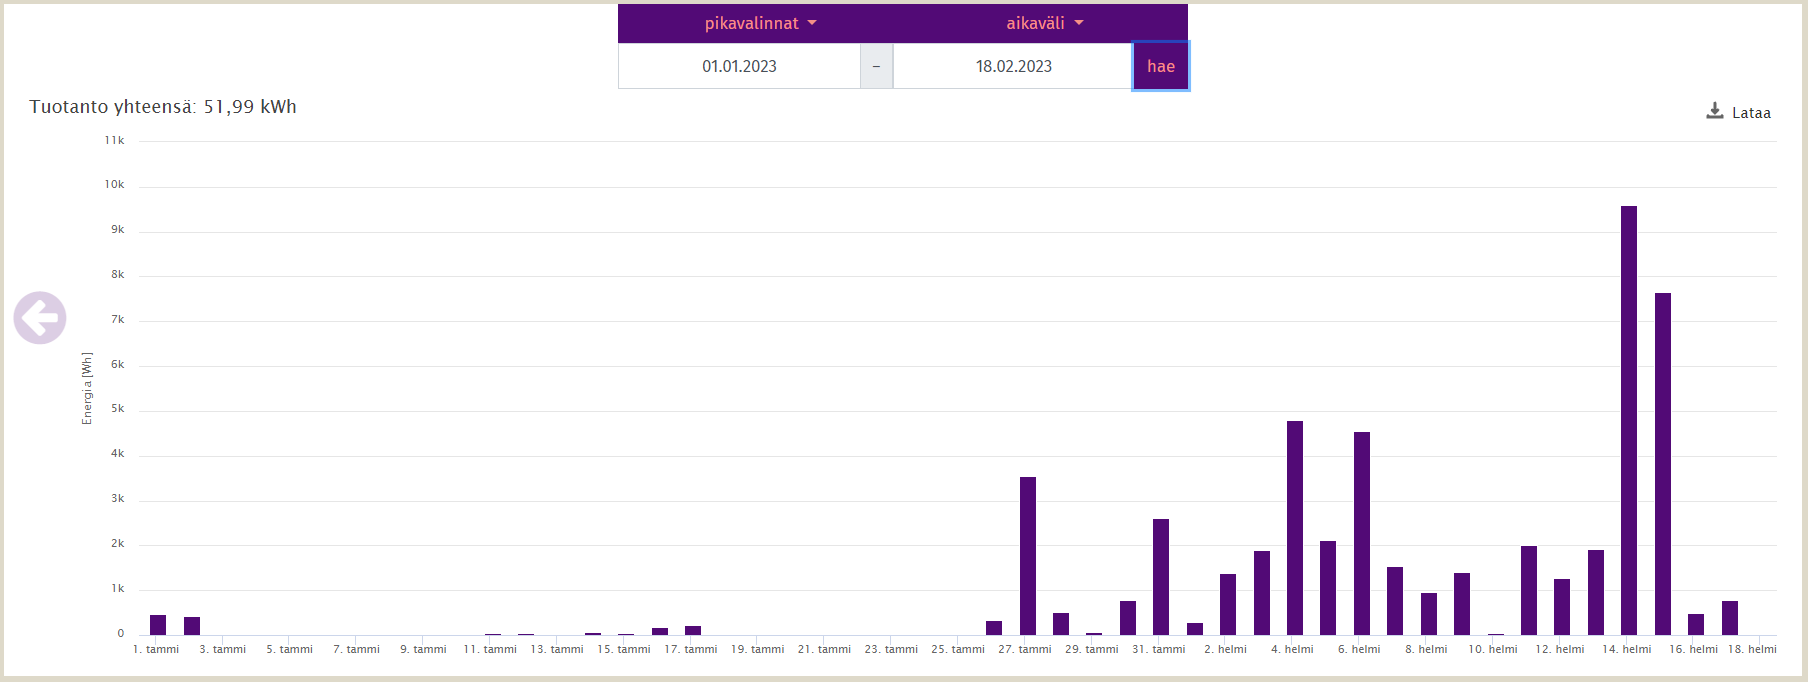This screenshot has height=682, width=1808.
Task: Click the Energia [Wh] axis label
Action: [x=87, y=388]
